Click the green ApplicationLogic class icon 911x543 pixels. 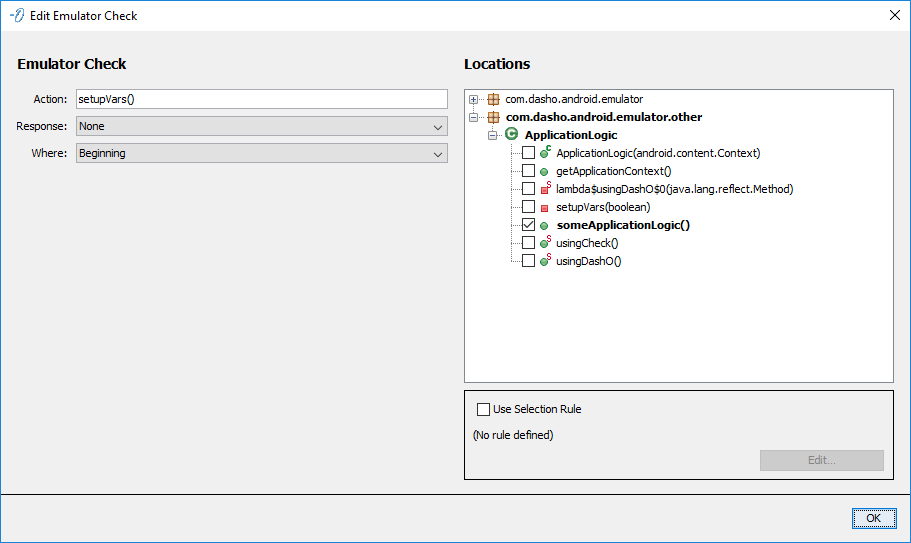click(x=512, y=135)
